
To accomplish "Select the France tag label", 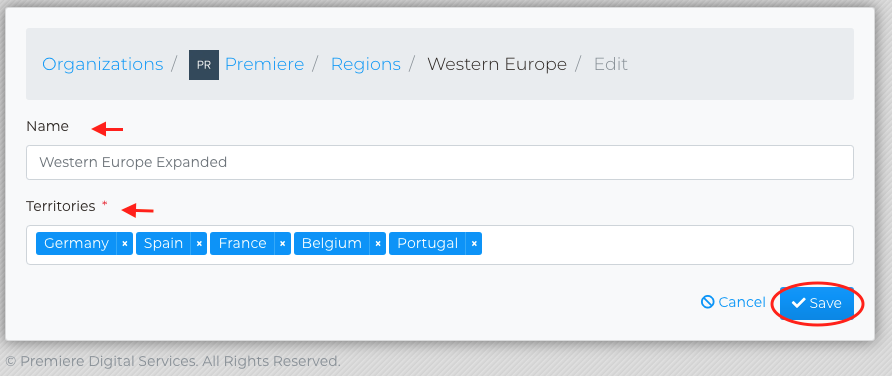I will [x=242, y=243].
